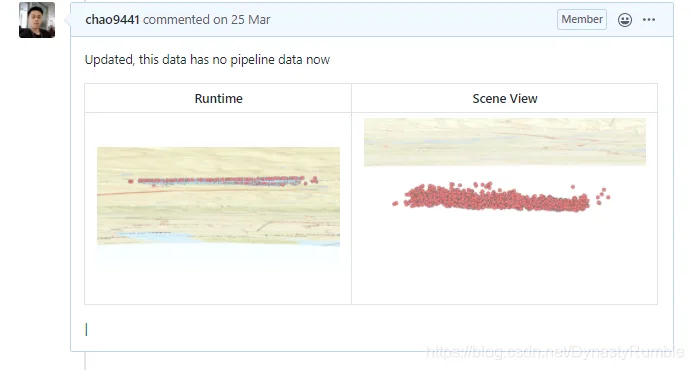Click the 'Updated, this data has no pipeline' text
The height and width of the screenshot is (370, 694).
[x=181, y=60]
